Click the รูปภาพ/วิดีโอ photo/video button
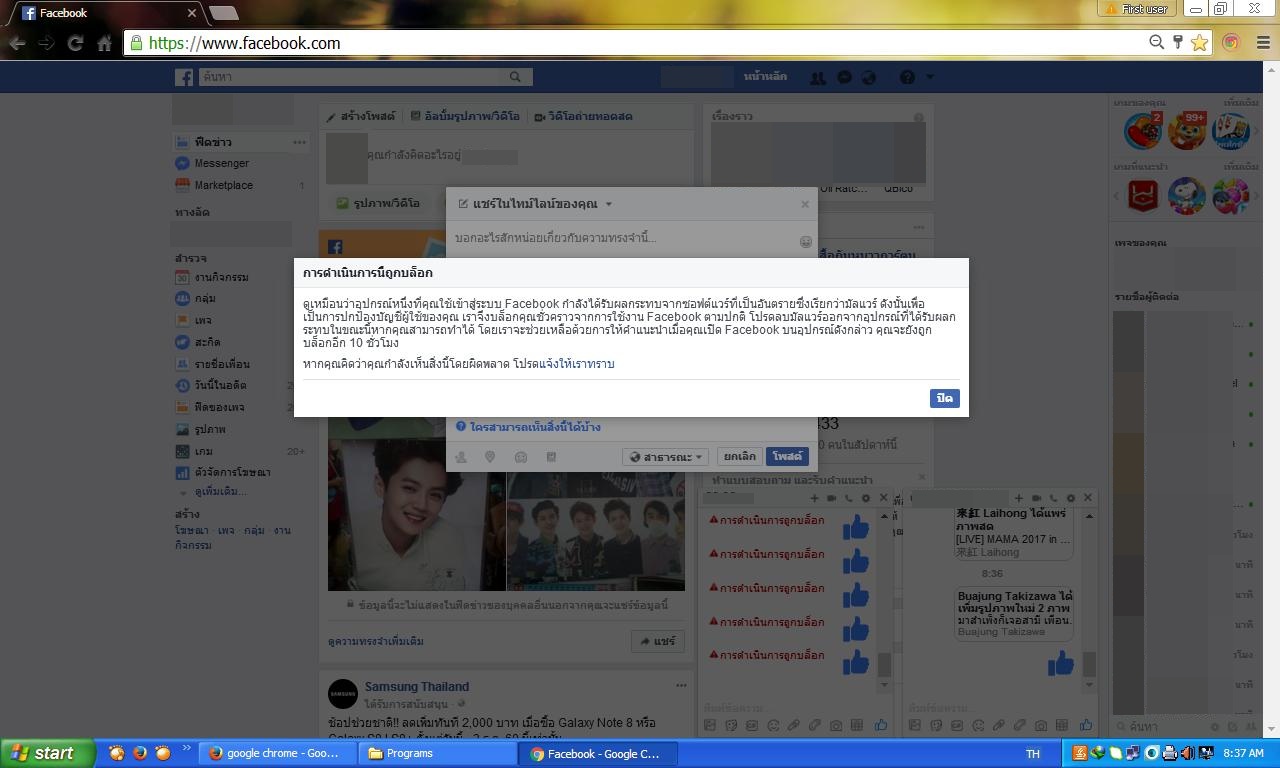This screenshot has height=768, width=1280. click(x=378, y=203)
